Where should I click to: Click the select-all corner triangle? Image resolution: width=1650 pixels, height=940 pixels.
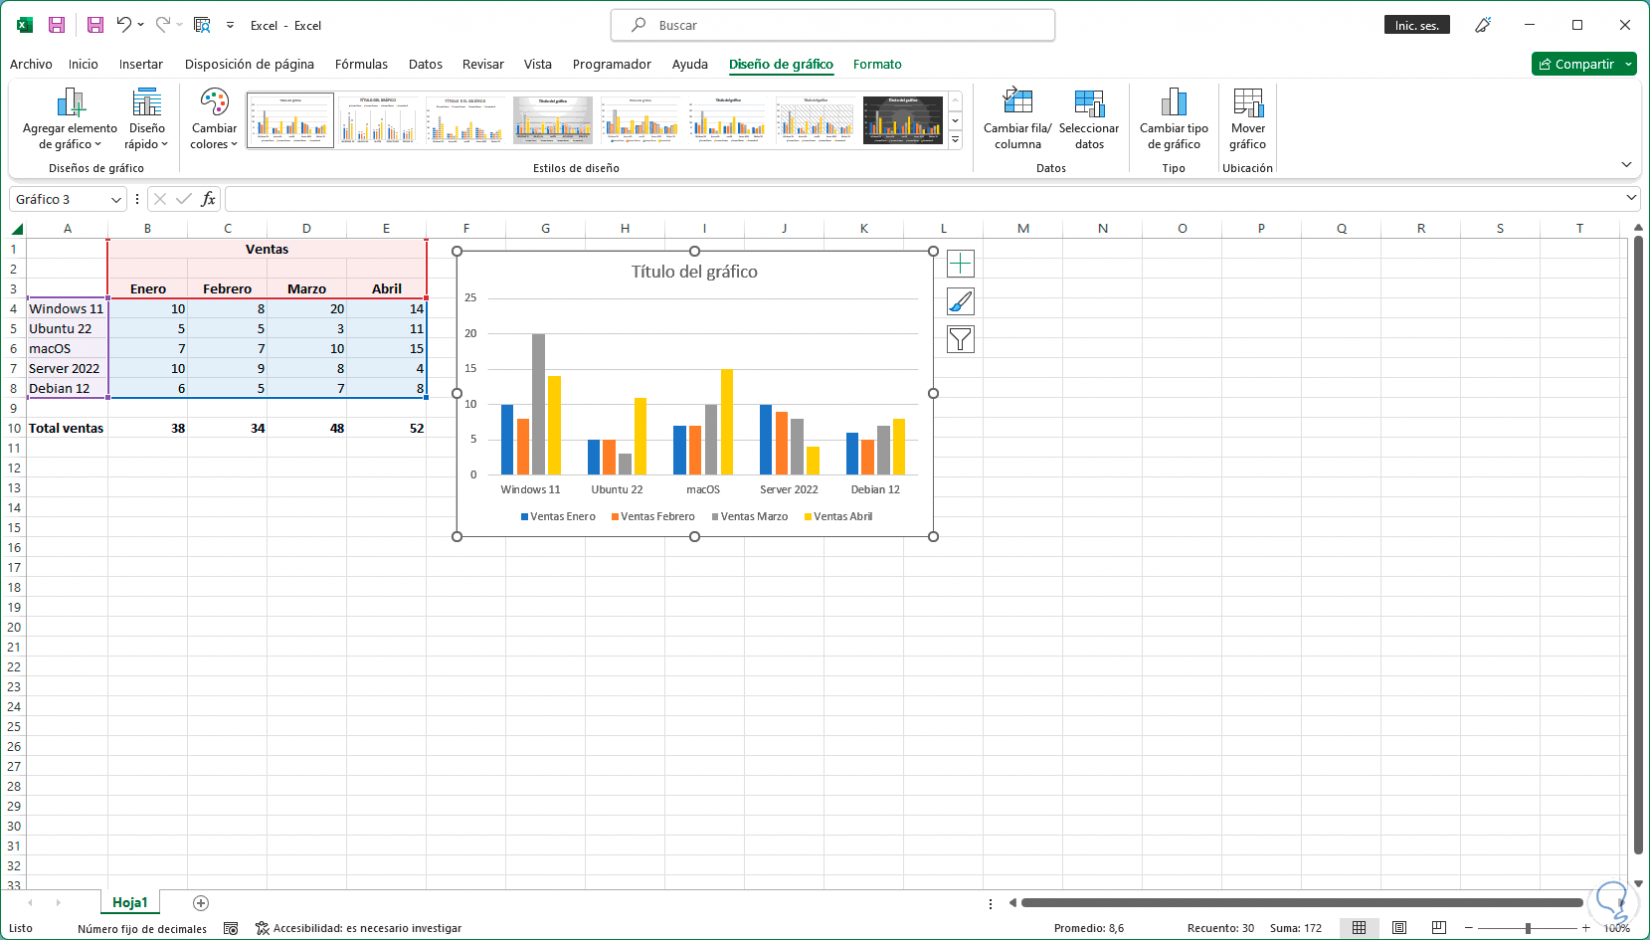tap(16, 229)
